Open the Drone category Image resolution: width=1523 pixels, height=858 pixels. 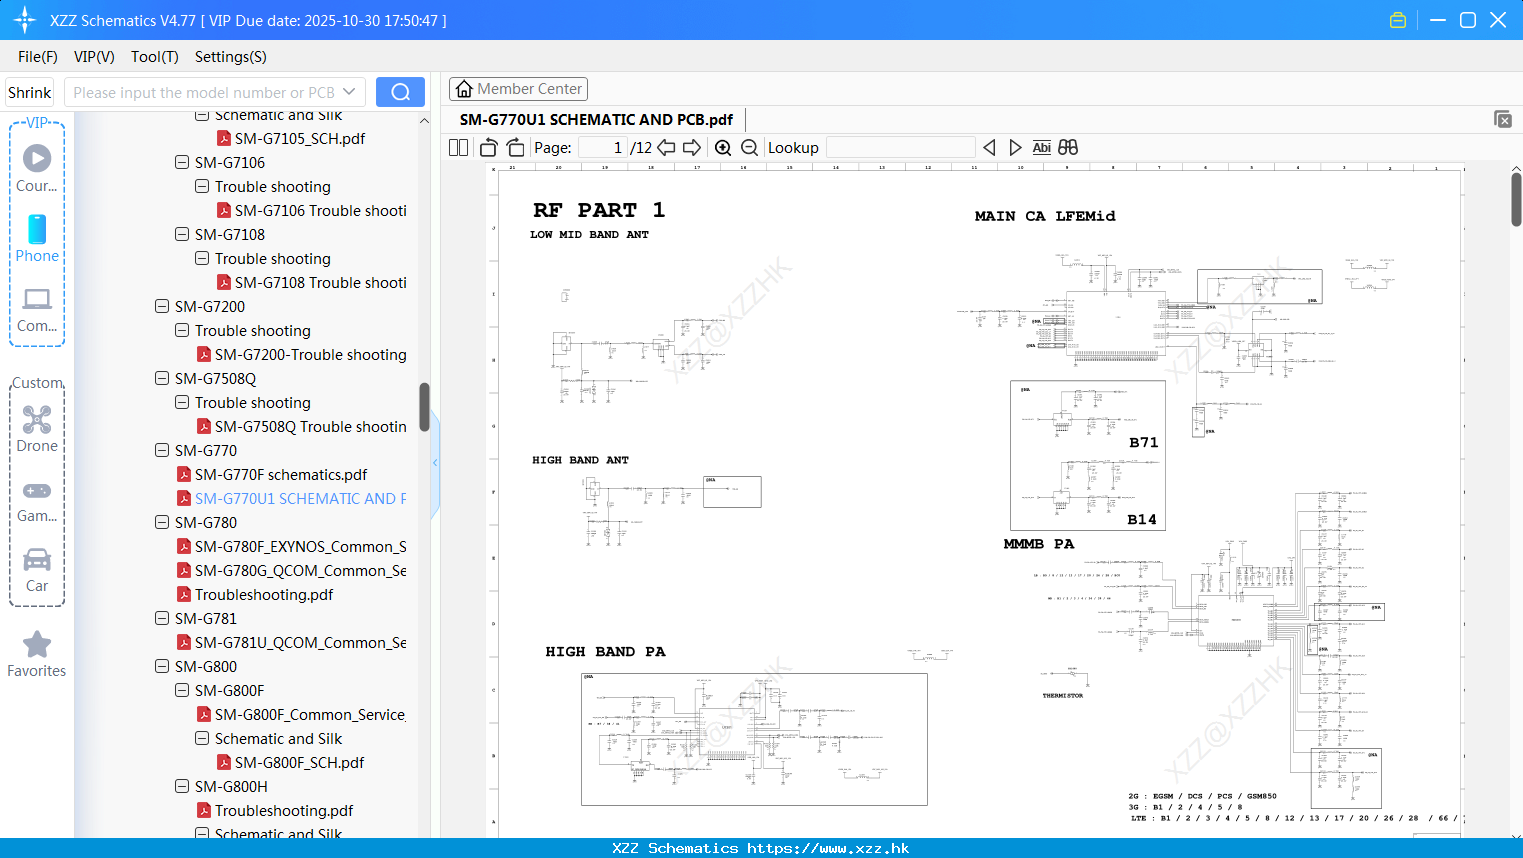point(37,430)
